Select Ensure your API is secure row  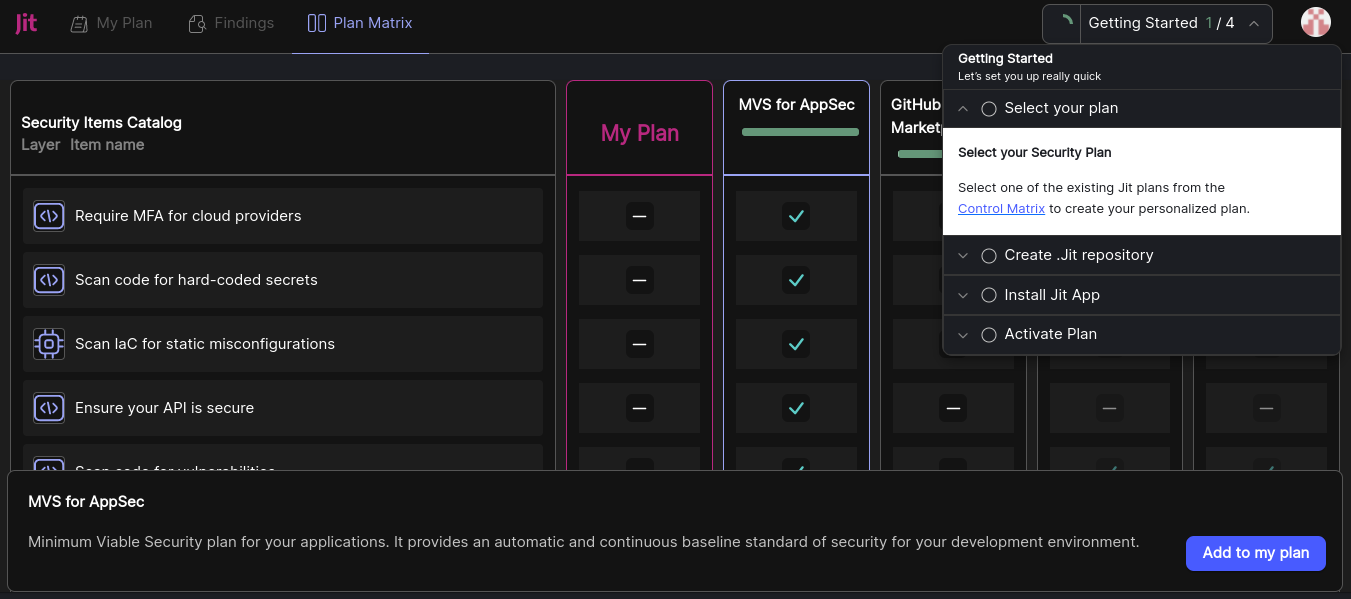click(283, 408)
